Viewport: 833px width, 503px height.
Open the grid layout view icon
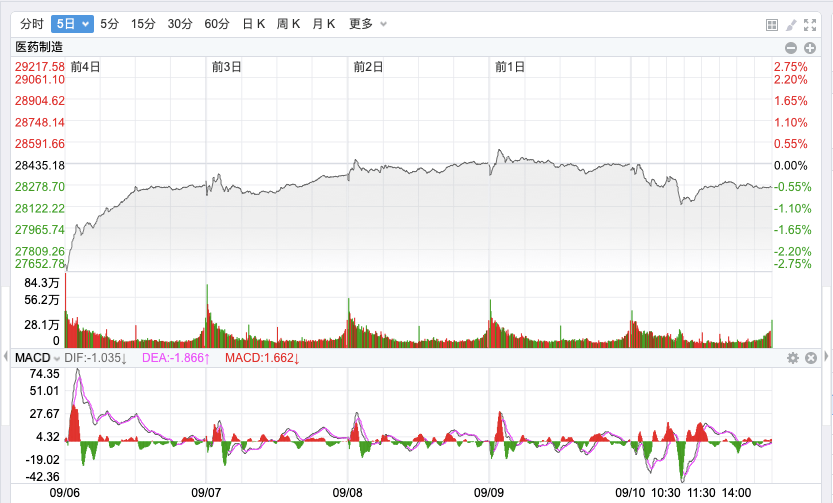point(772,24)
